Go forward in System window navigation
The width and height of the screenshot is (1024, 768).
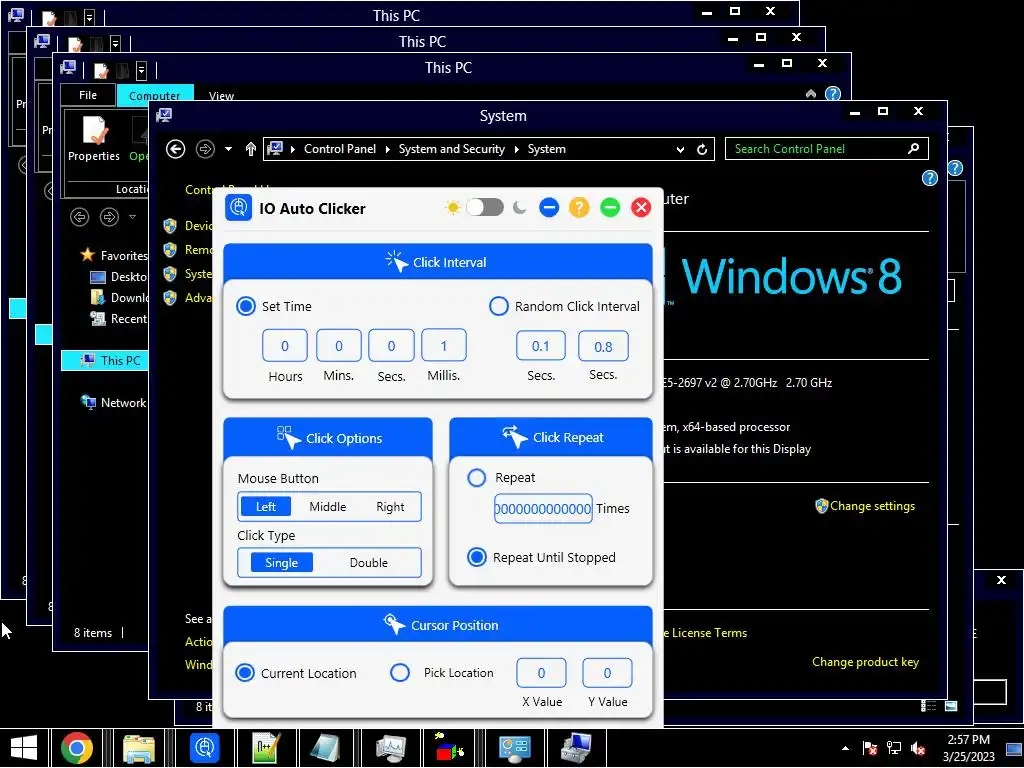(205, 149)
